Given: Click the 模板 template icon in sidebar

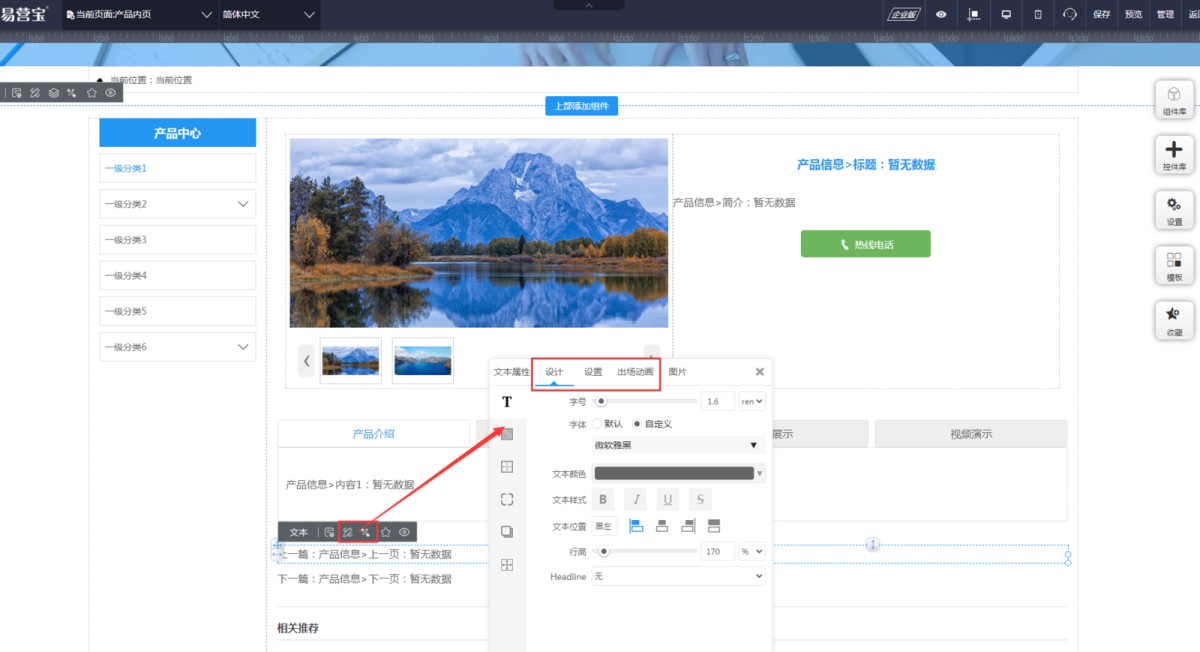Looking at the screenshot, I should pyautogui.click(x=1174, y=265).
